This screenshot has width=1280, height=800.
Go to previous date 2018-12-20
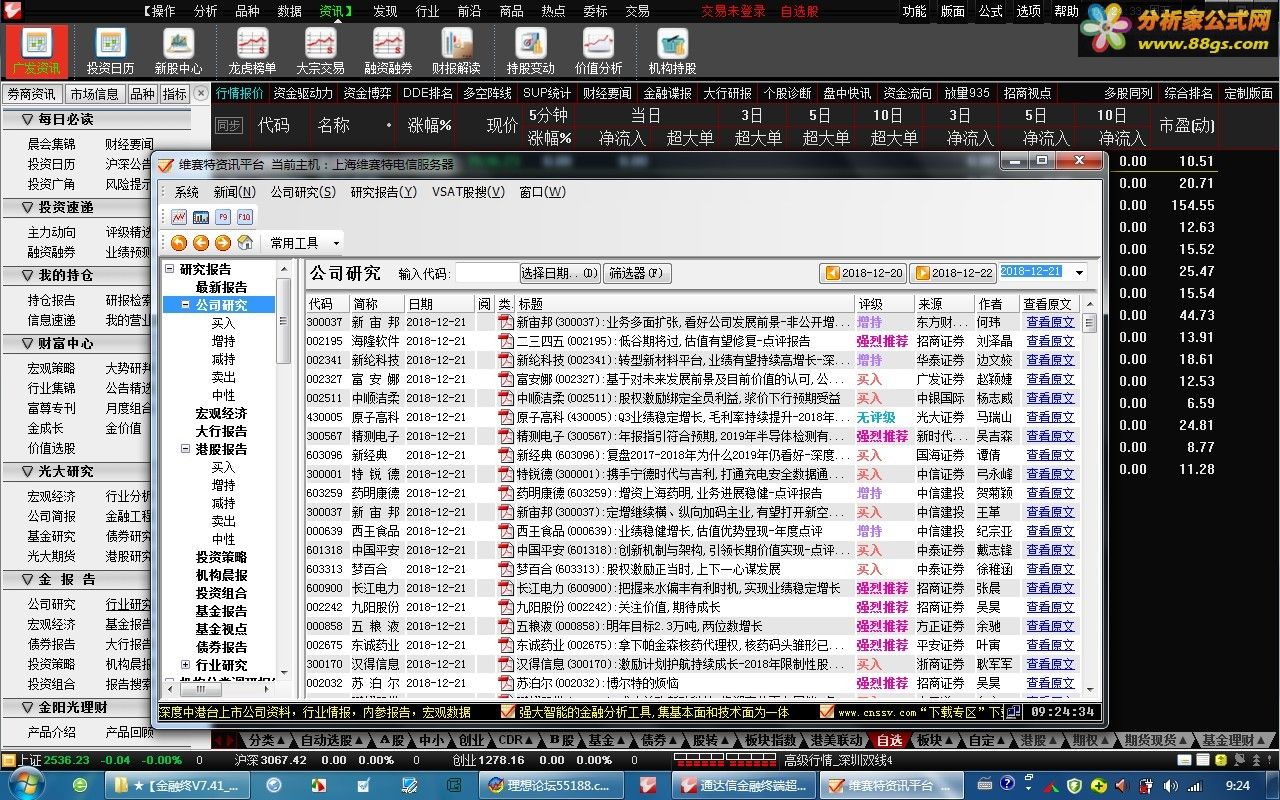click(862, 273)
